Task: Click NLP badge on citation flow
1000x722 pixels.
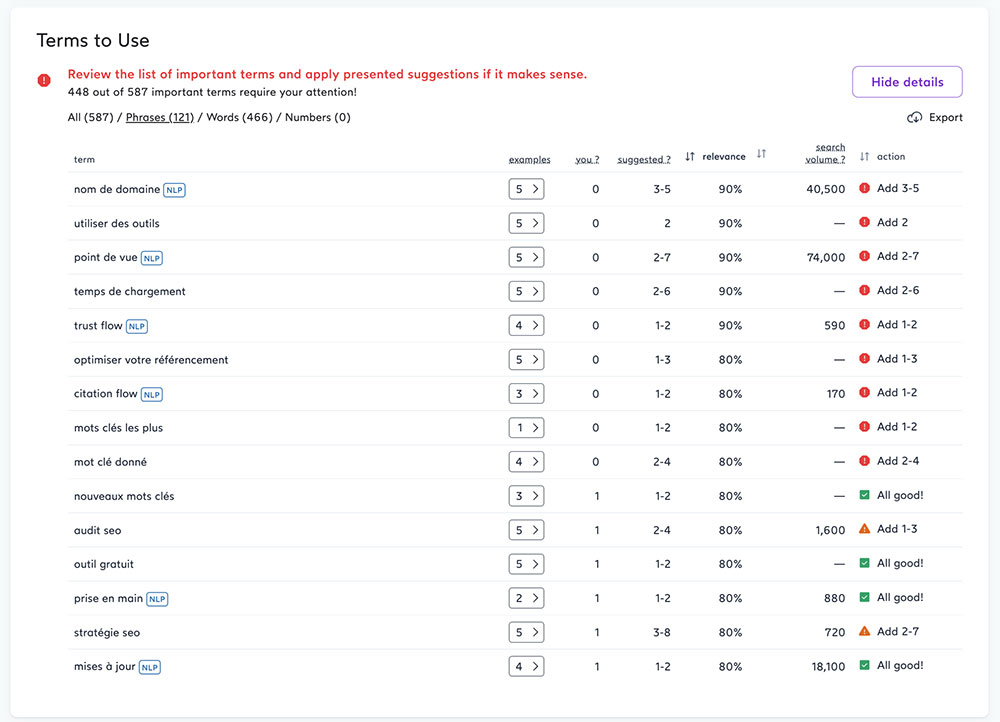Action: [152, 395]
